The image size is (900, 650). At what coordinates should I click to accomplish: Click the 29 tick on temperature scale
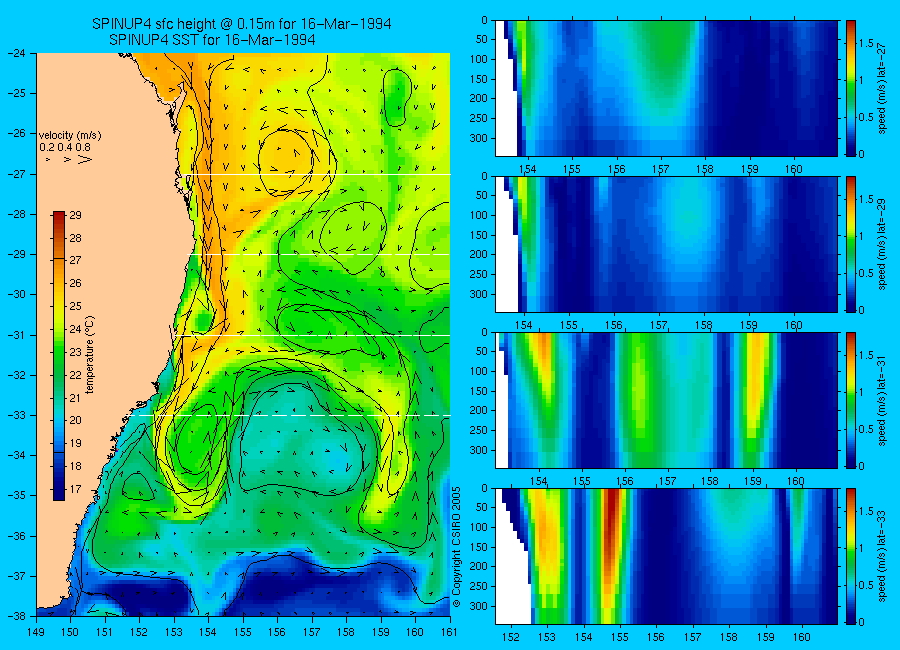(75, 215)
